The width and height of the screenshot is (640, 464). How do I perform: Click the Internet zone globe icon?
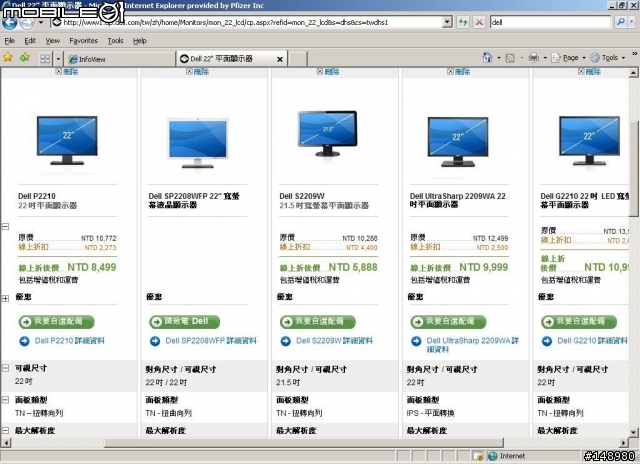point(493,456)
